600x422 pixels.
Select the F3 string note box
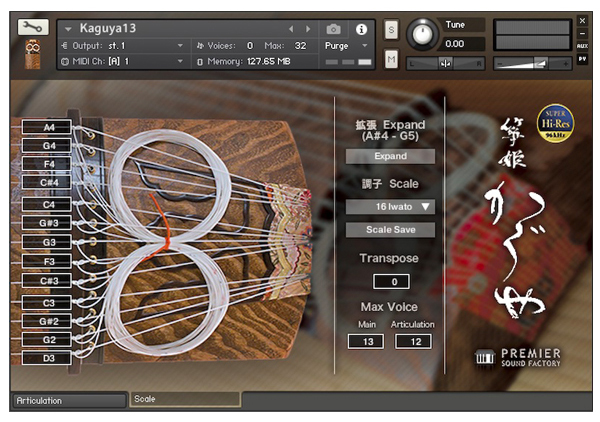pos(47,262)
